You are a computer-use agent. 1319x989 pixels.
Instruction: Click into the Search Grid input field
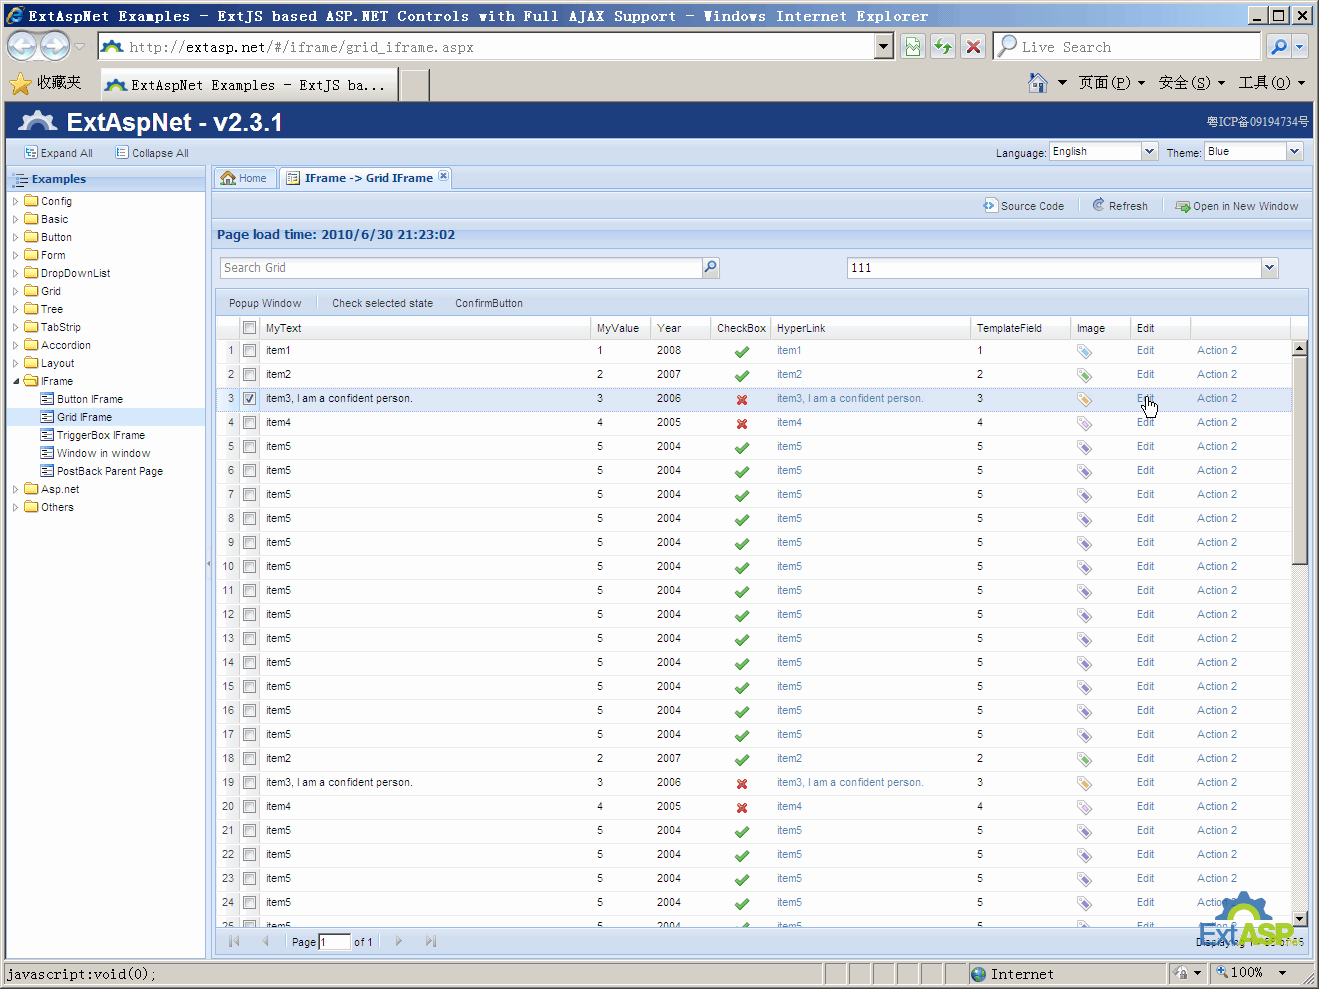[461, 267]
